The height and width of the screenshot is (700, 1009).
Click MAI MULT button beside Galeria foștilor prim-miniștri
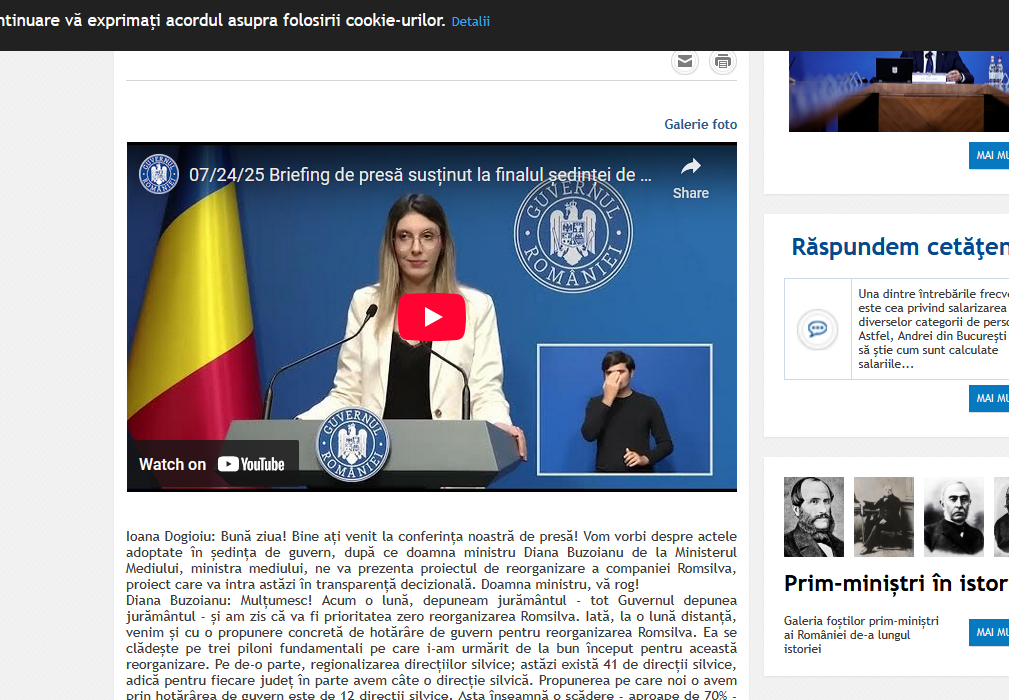pyautogui.click(x=989, y=632)
